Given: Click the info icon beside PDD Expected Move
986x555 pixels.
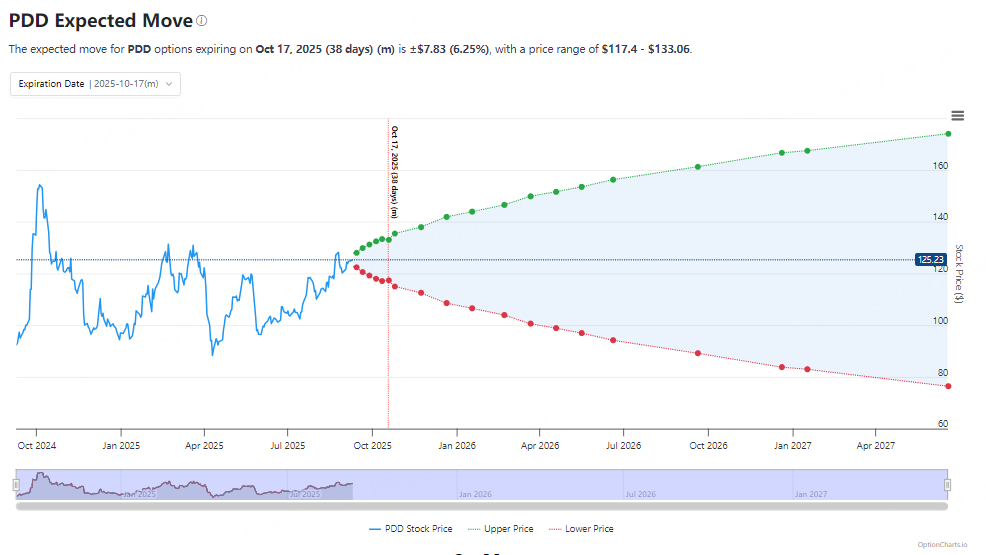Looking at the screenshot, I should [201, 21].
